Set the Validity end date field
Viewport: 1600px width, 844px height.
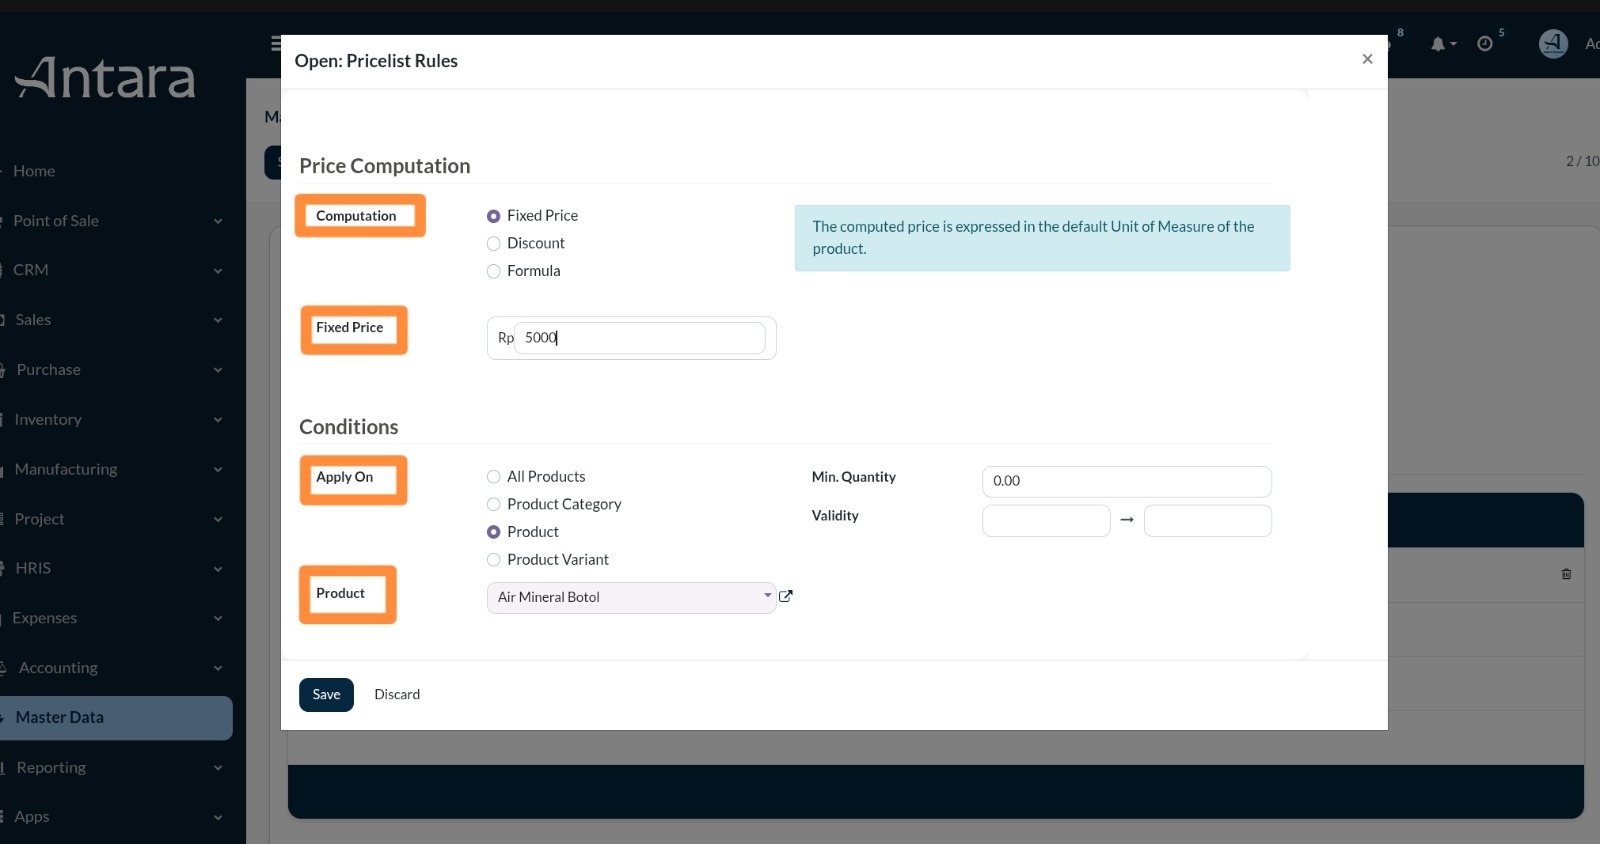point(1208,521)
